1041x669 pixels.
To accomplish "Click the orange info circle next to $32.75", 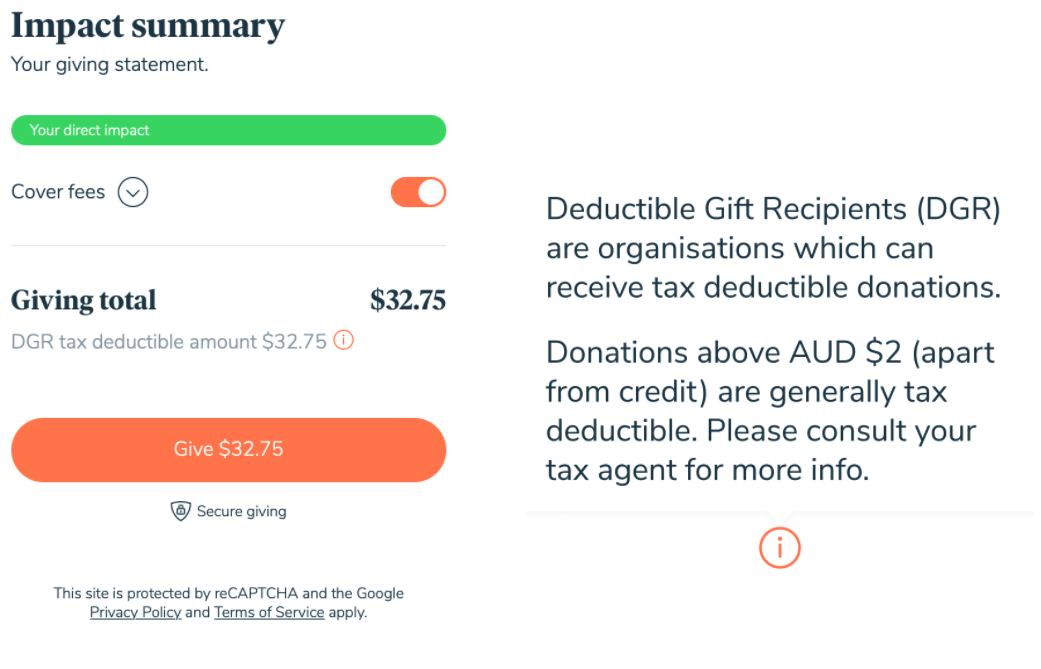I will point(343,340).
